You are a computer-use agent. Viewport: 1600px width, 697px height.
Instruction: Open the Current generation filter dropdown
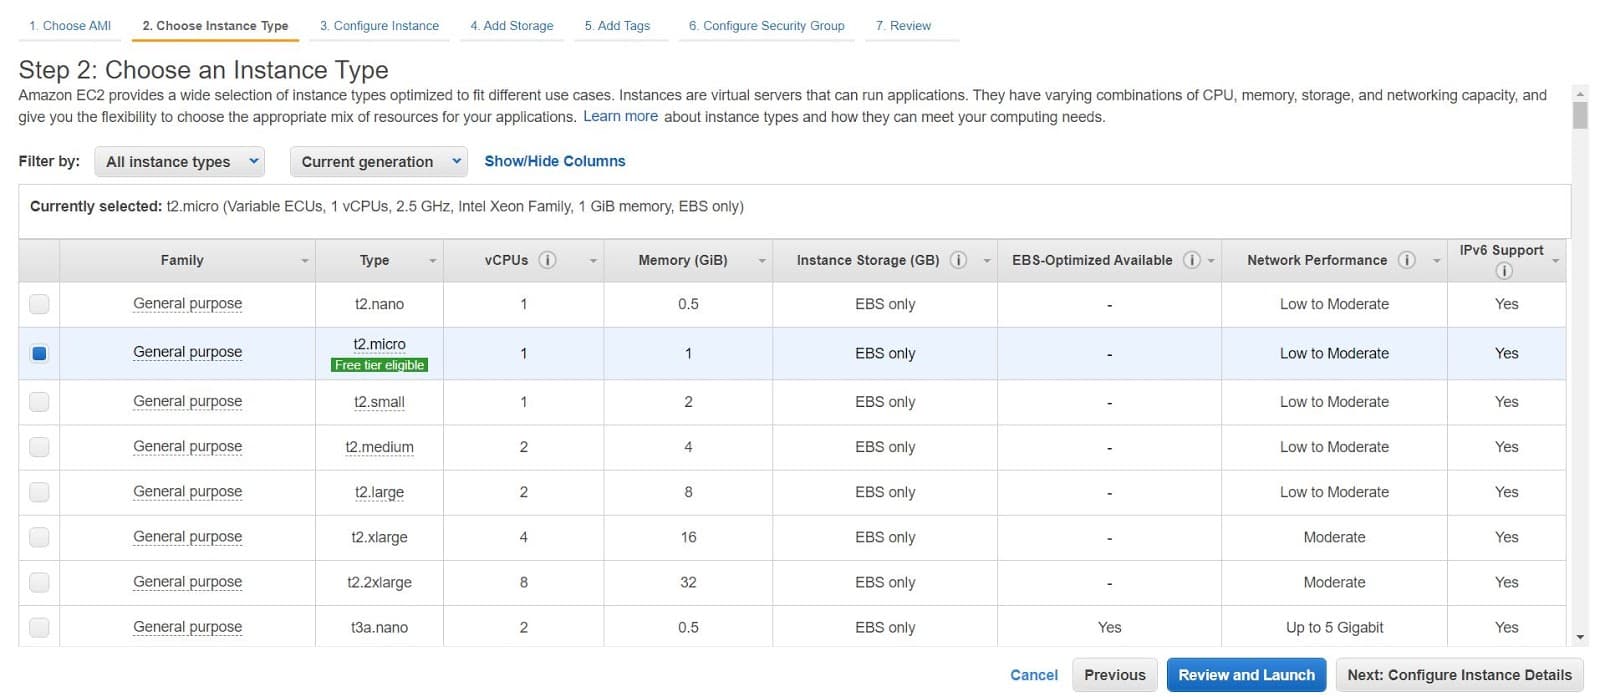point(378,161)
